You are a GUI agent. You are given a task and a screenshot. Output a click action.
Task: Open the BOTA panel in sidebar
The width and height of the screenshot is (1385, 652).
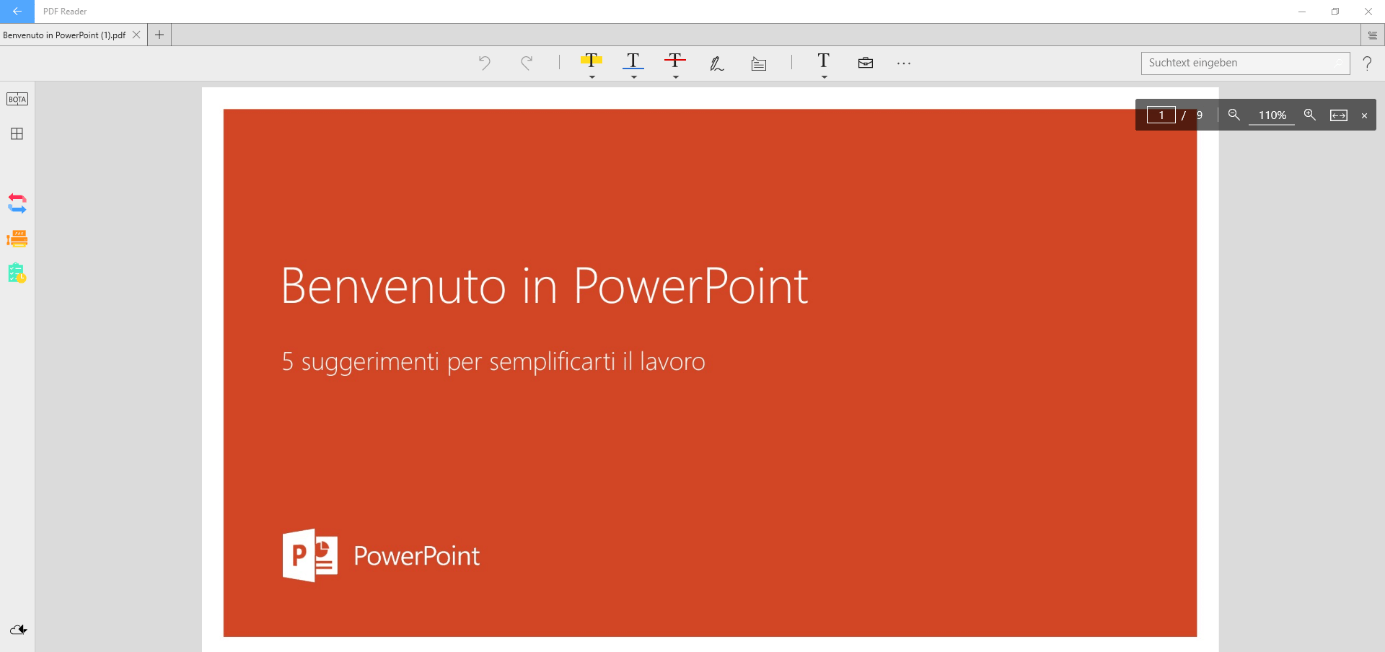coord(17,99)
